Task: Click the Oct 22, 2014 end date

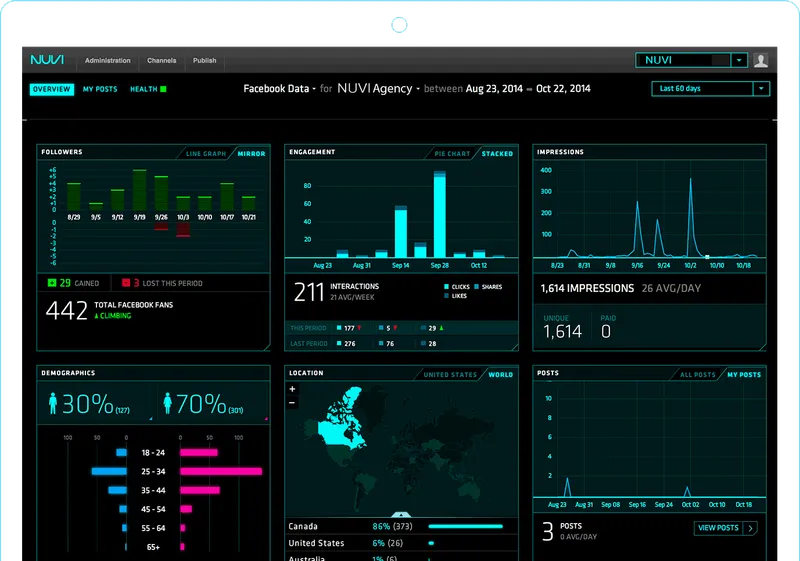Action: (x=563, y=89)
